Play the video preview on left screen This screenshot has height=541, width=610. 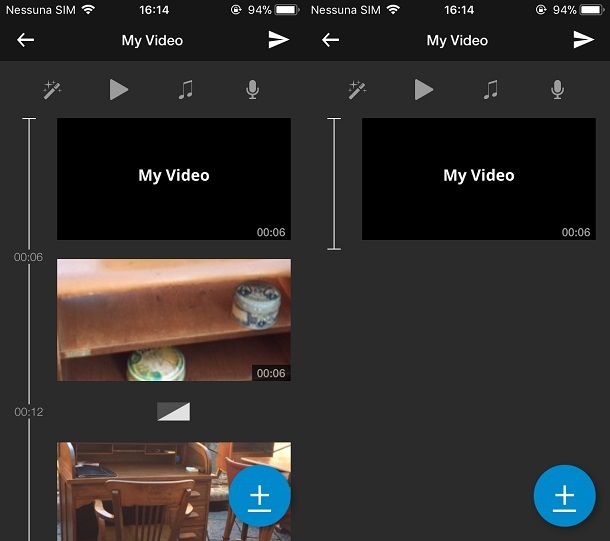tap(119, 90)
